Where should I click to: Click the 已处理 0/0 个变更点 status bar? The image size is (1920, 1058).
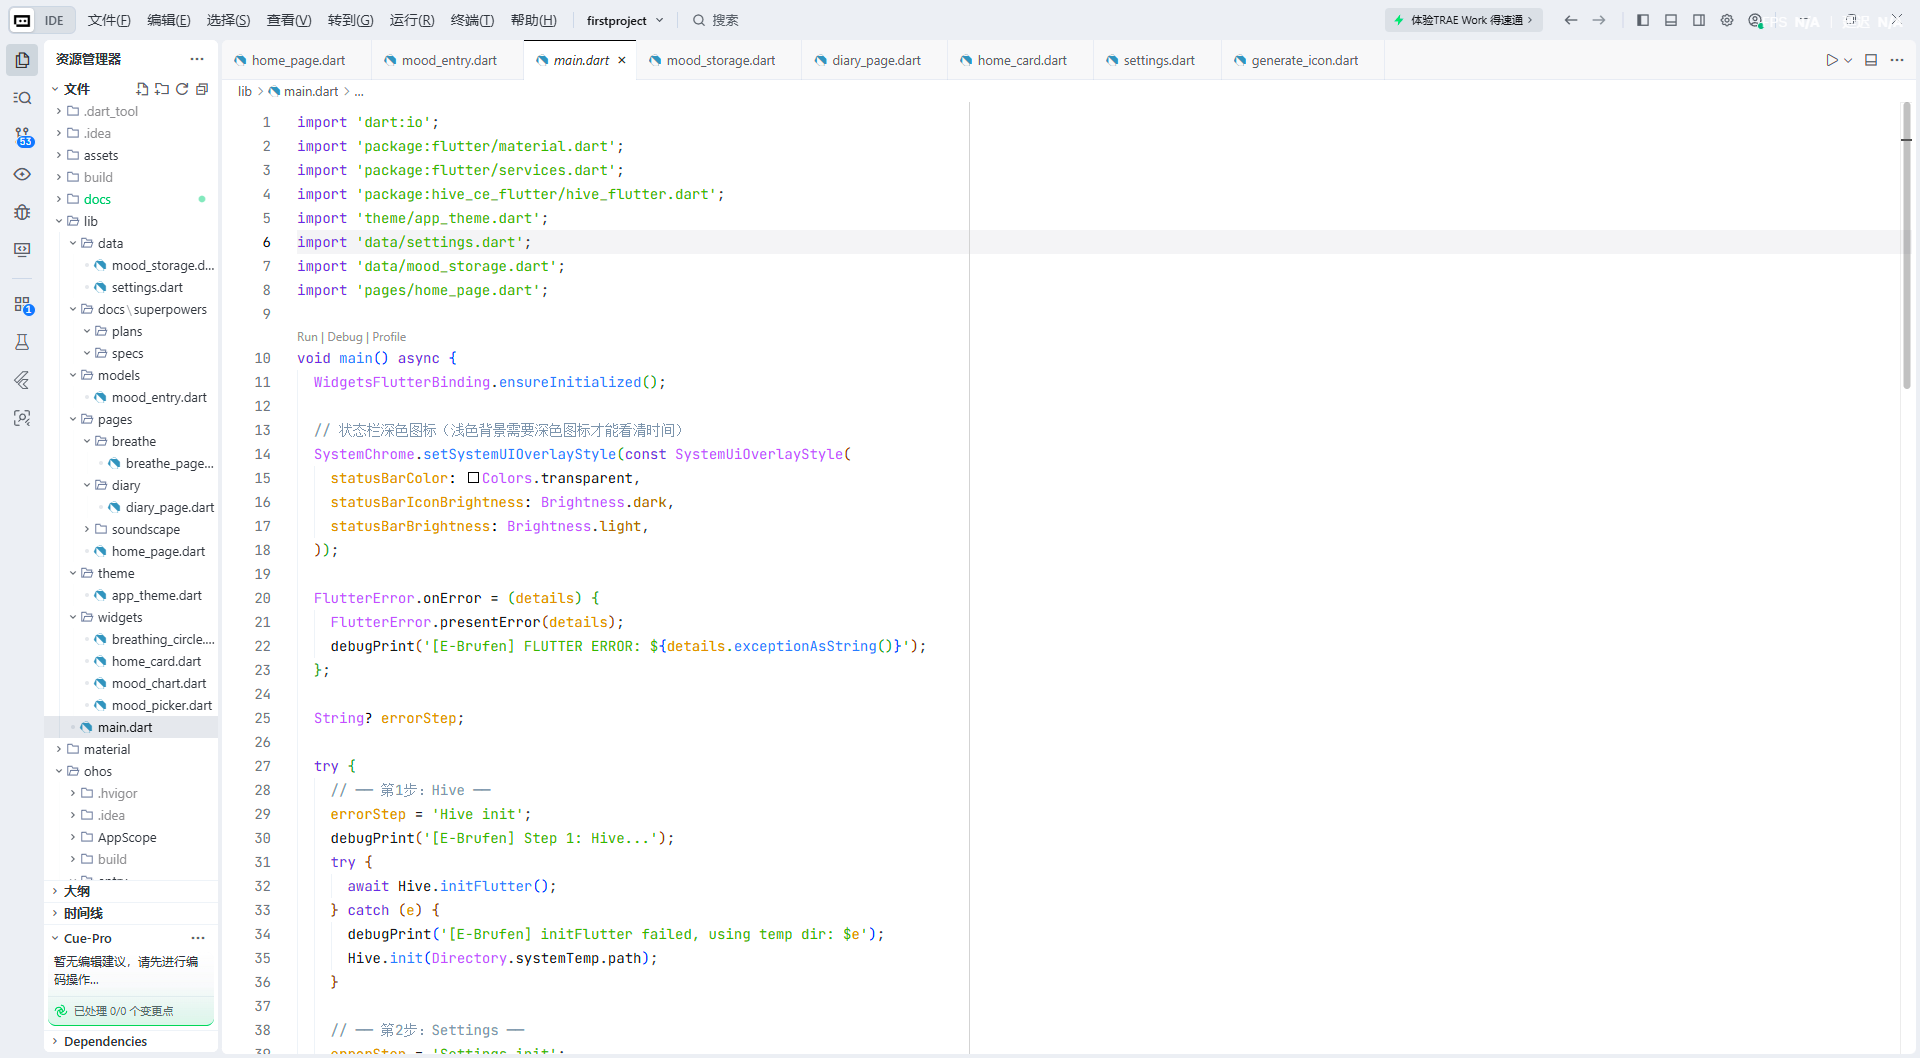click(131, 1011)
